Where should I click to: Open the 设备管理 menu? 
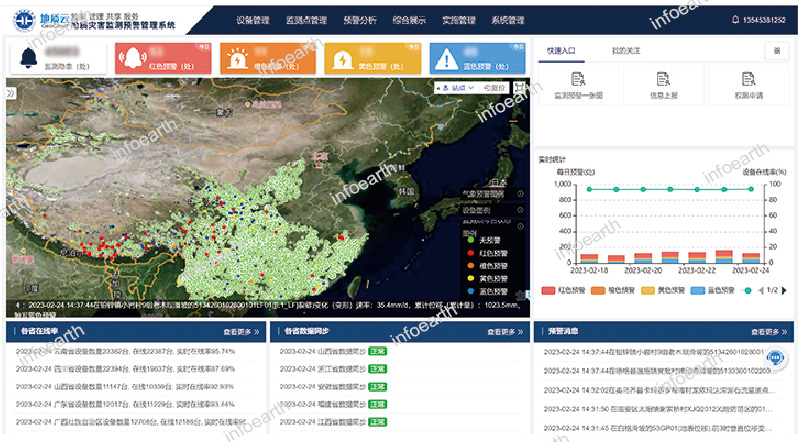pos(252,20)
